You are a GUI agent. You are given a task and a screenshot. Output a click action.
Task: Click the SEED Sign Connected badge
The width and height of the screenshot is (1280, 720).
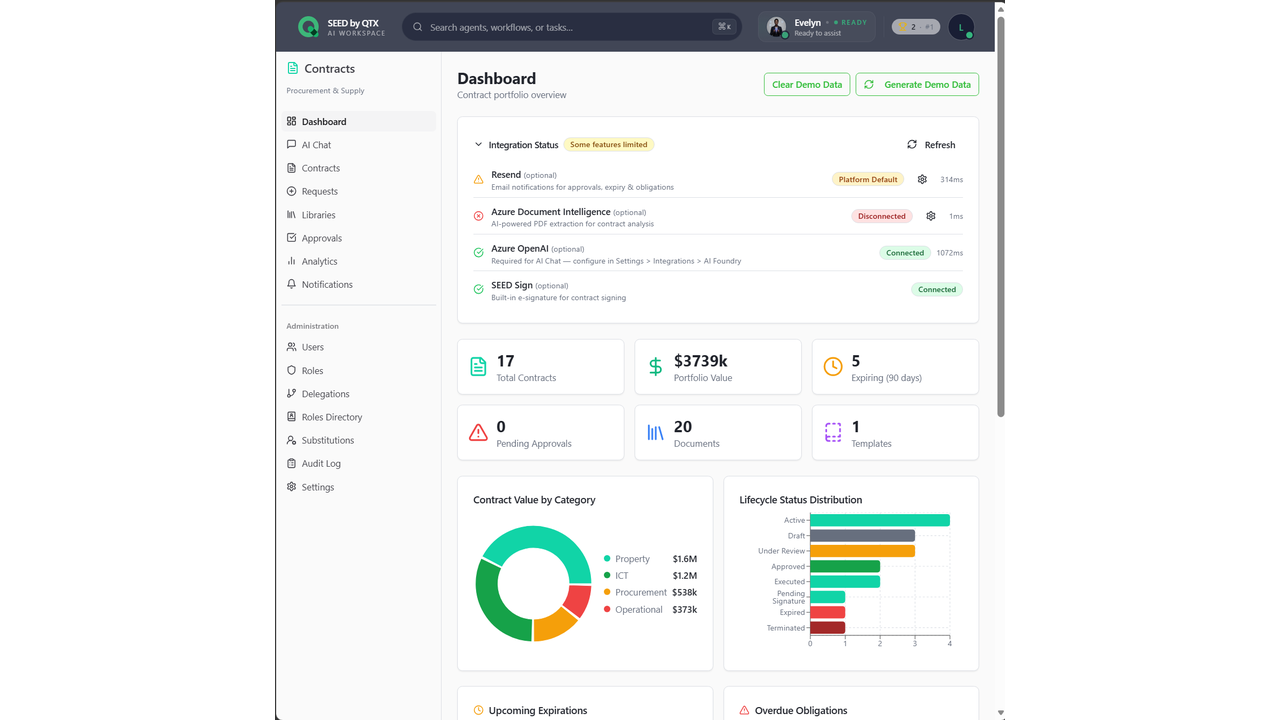coord(937,289)
